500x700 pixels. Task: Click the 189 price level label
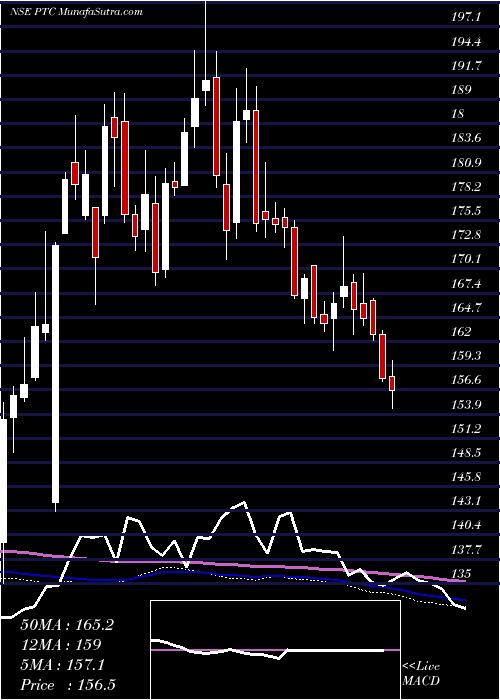click(x=461, y=90)
